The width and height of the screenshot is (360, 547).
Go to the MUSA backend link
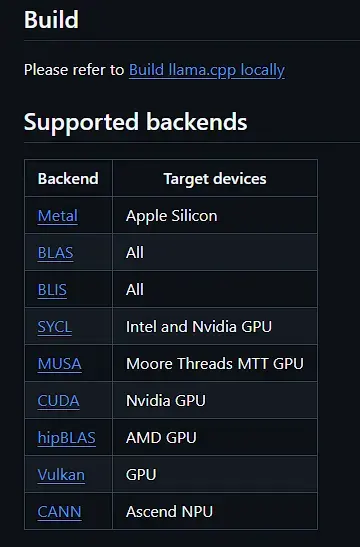pyautogui.click(x=60, y=364)
